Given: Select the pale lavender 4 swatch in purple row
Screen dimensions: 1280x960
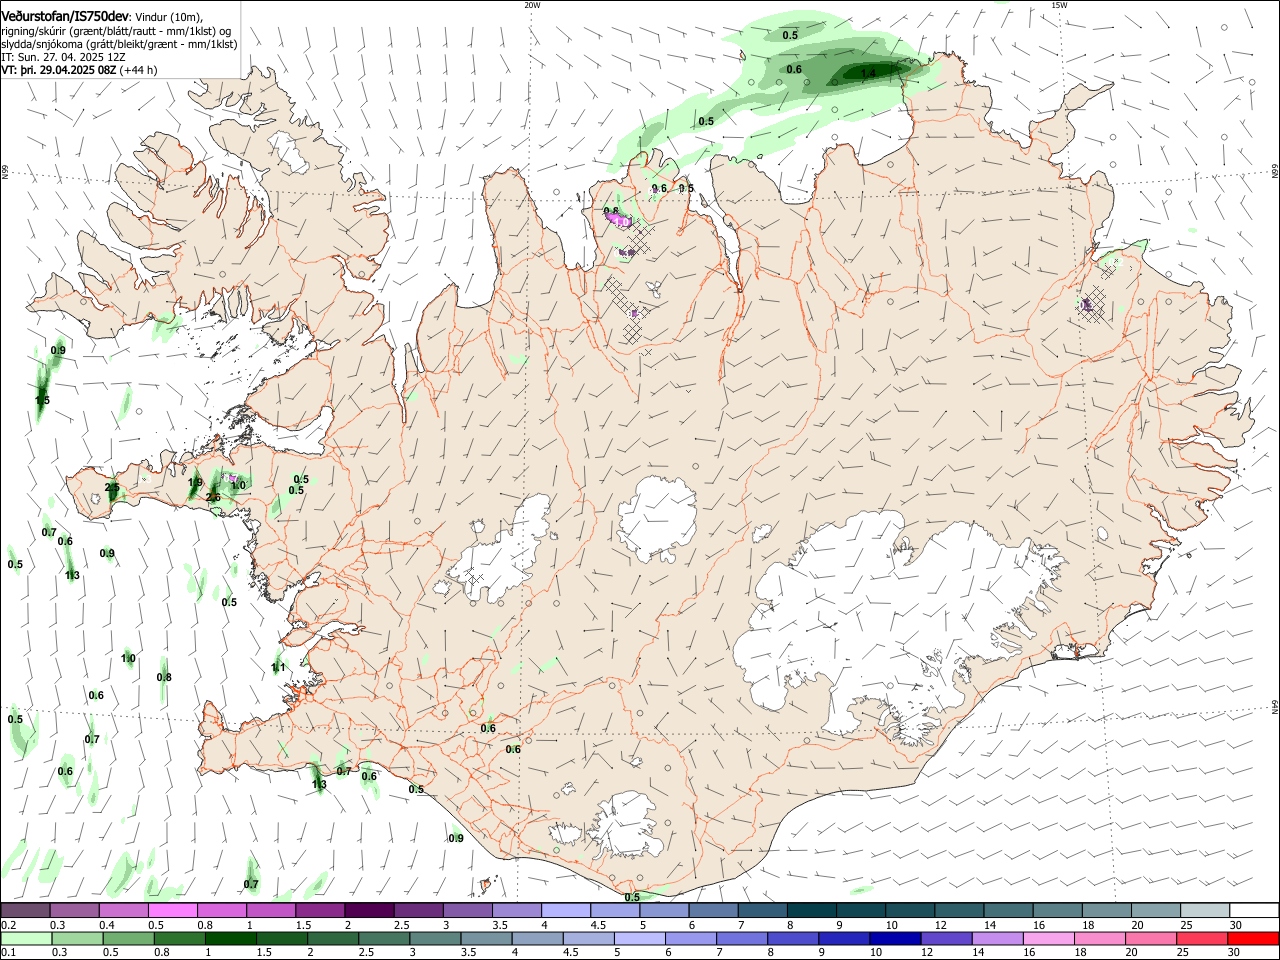Looking at the screenshot, I should pos(565,910).
